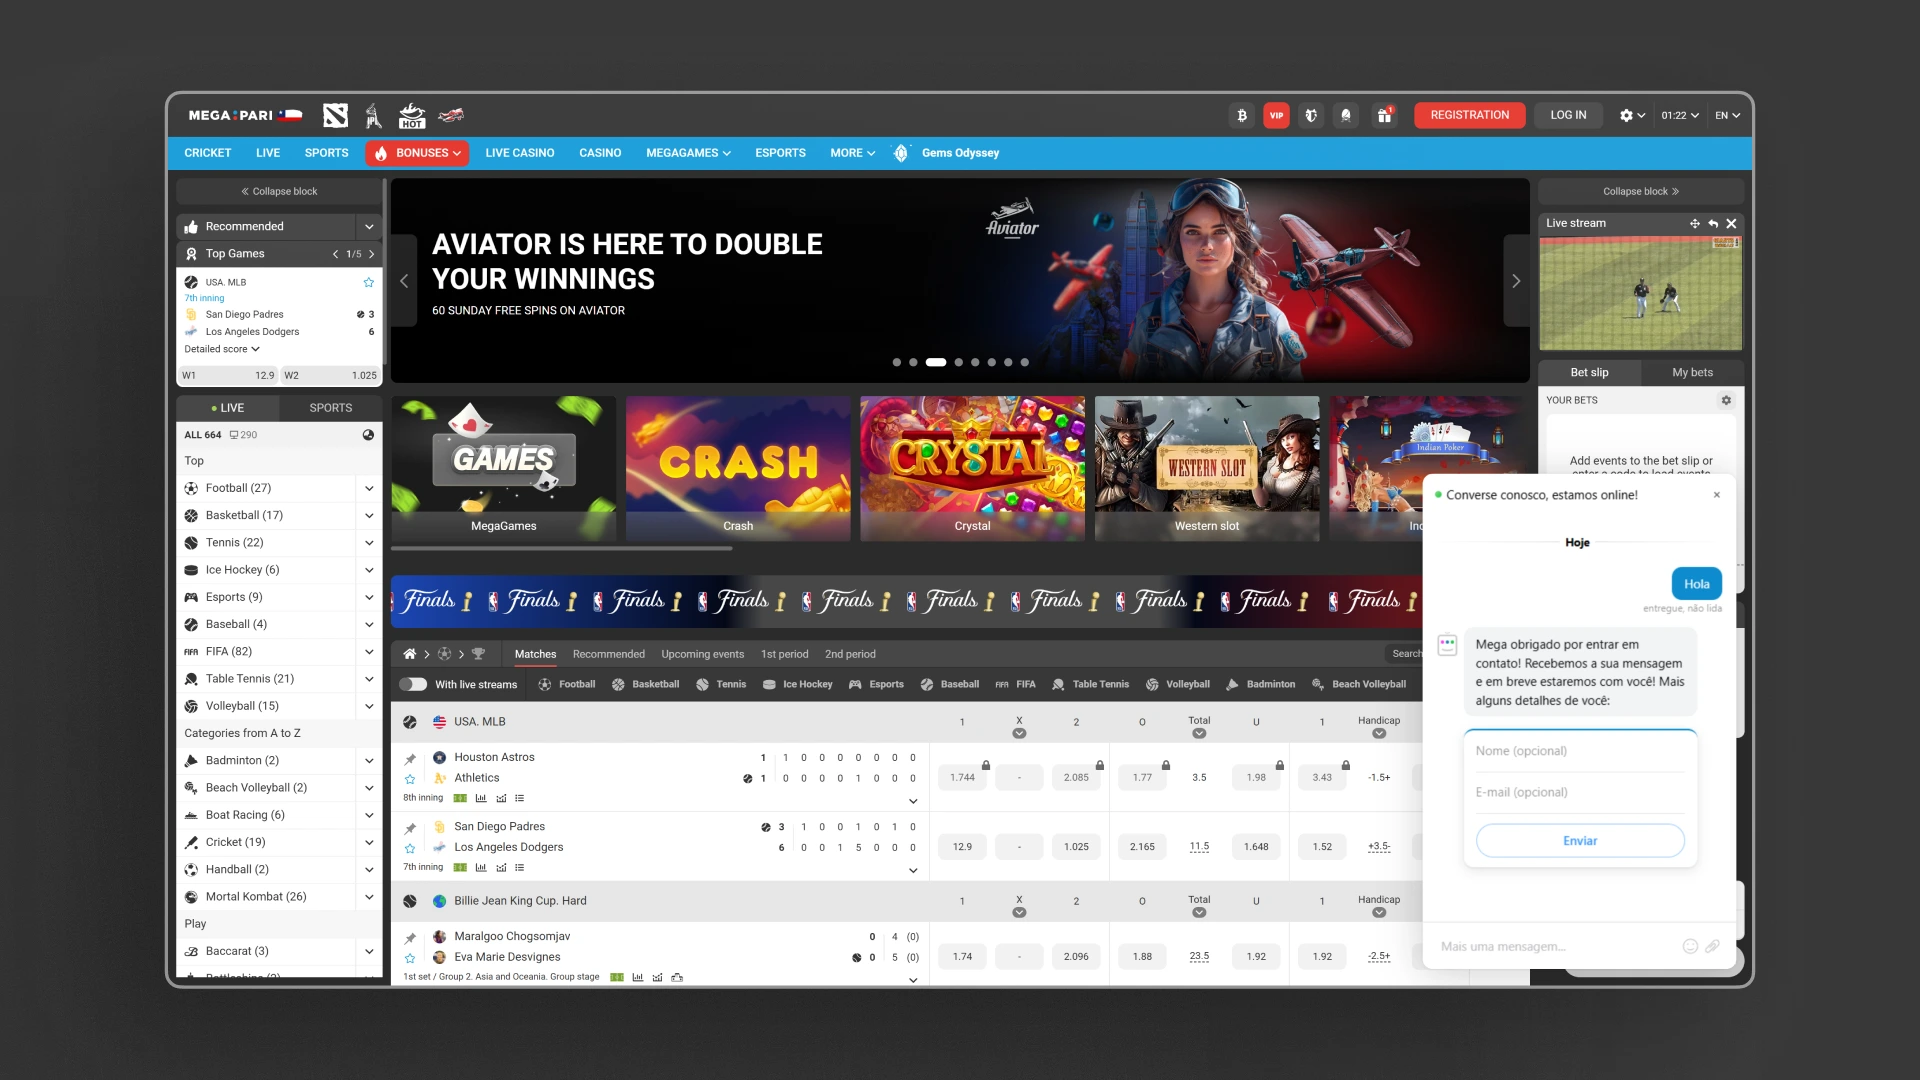Pin the Maralgoo Chogsomjav match
The width and height of the screenshot is (1920, 1080).
pos(410,938)
